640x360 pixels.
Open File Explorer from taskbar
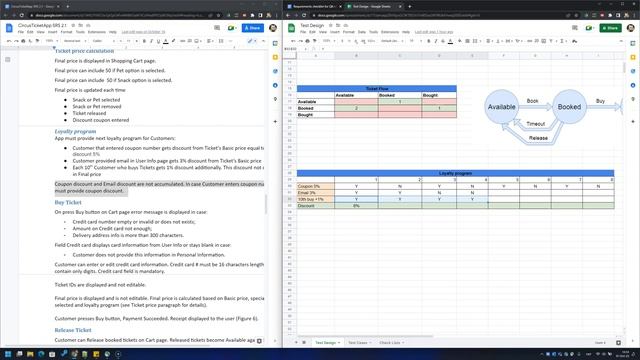pos(30,354)
